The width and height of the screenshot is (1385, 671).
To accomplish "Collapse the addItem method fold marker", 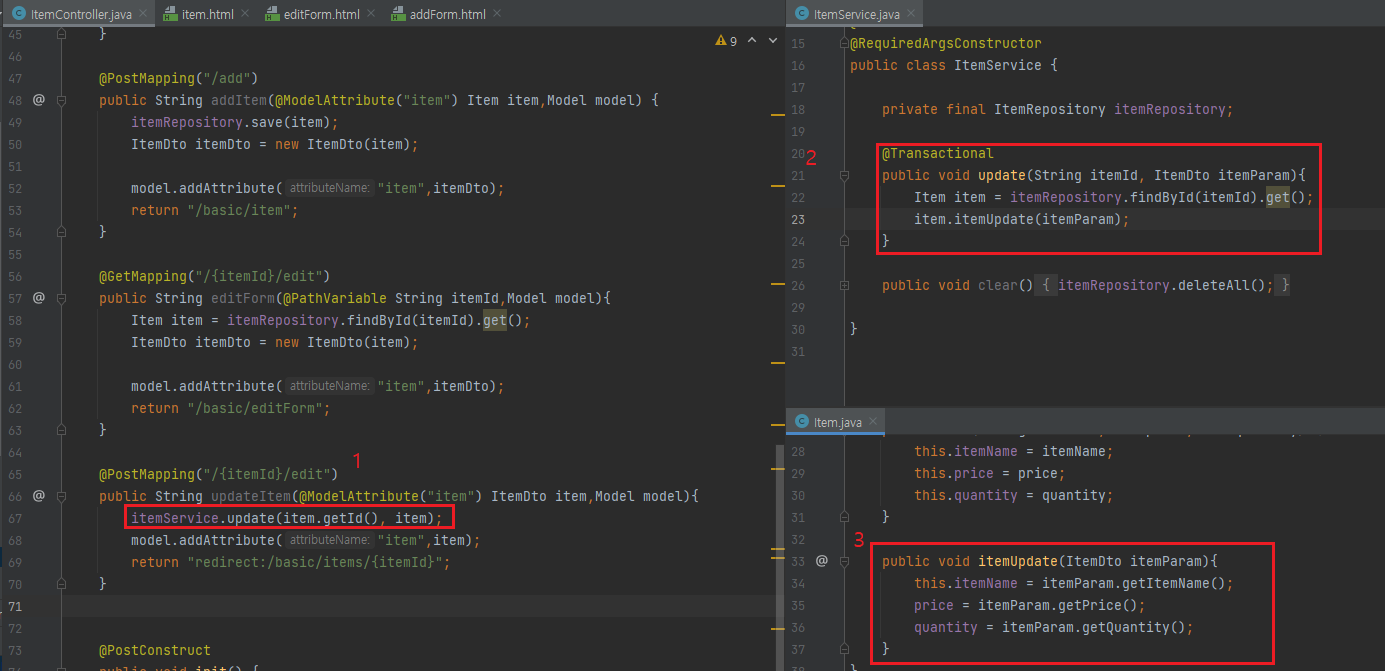I will 62,100.
